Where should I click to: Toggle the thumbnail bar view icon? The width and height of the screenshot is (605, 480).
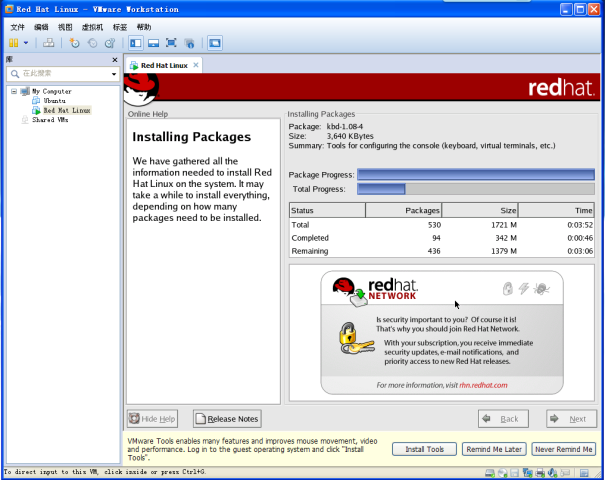click(154, 43)
